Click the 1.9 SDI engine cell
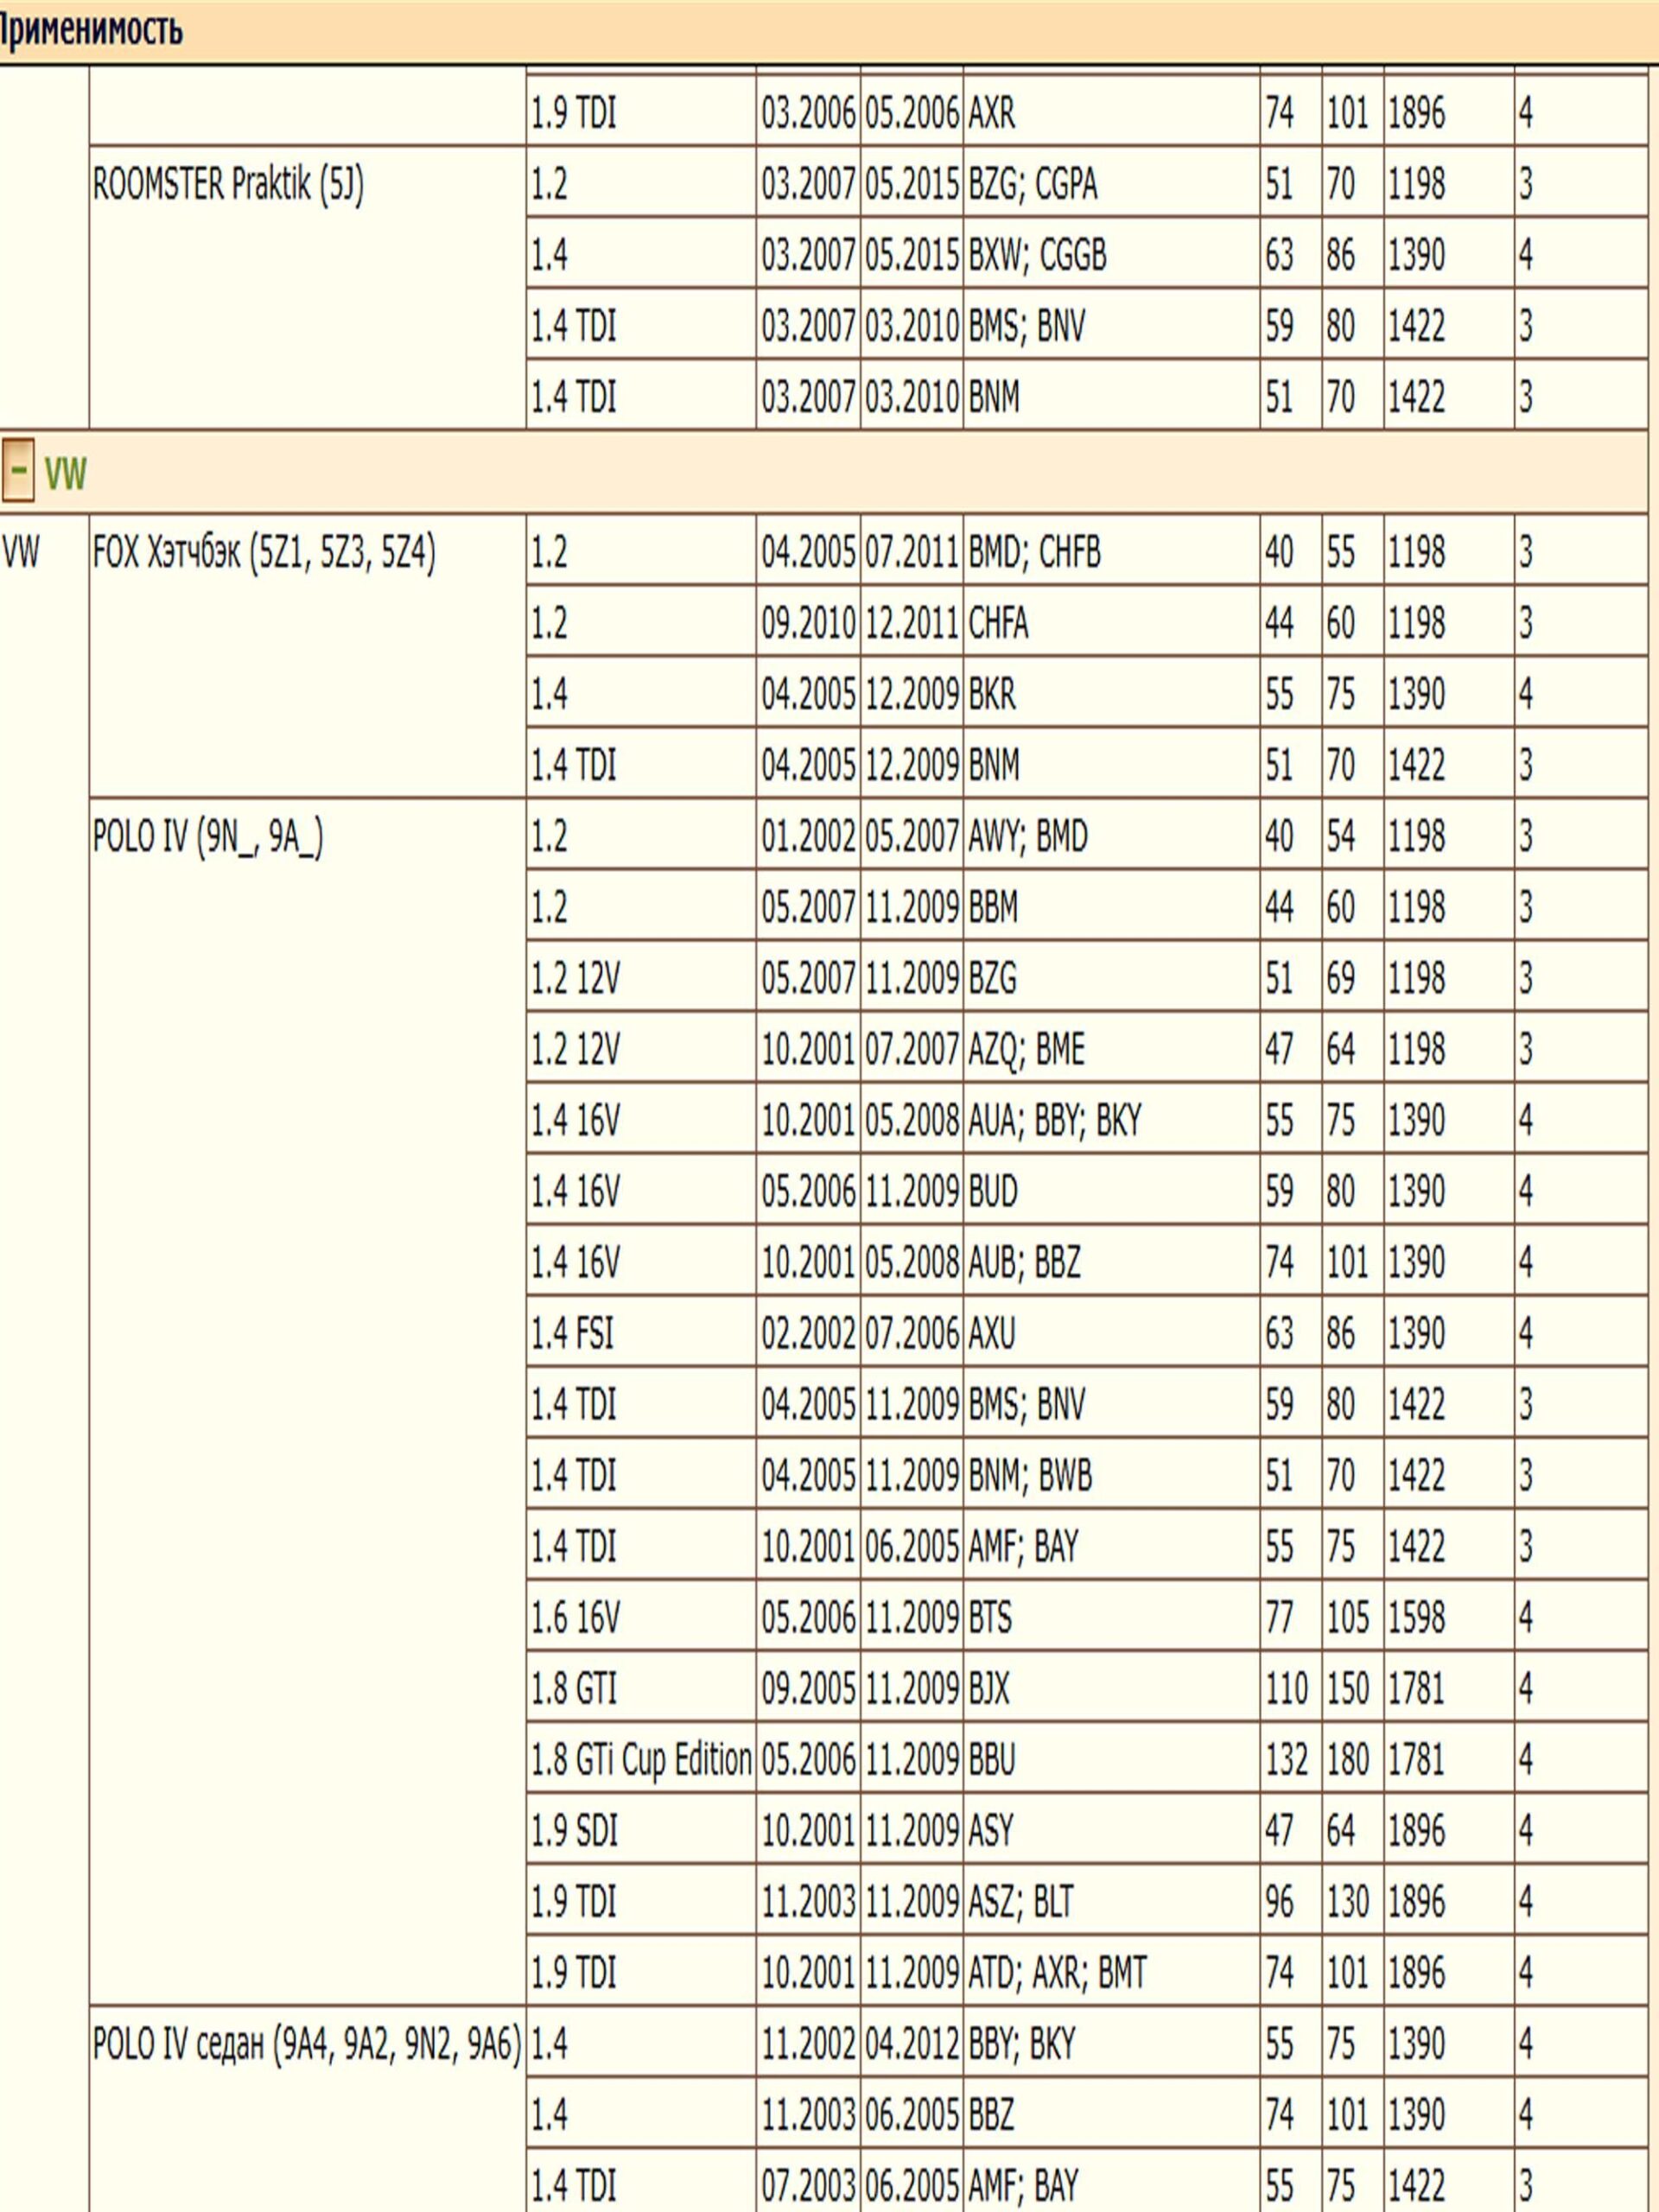The width and height of the screenshot is (1659, 2212). (x=574, y=1831)
